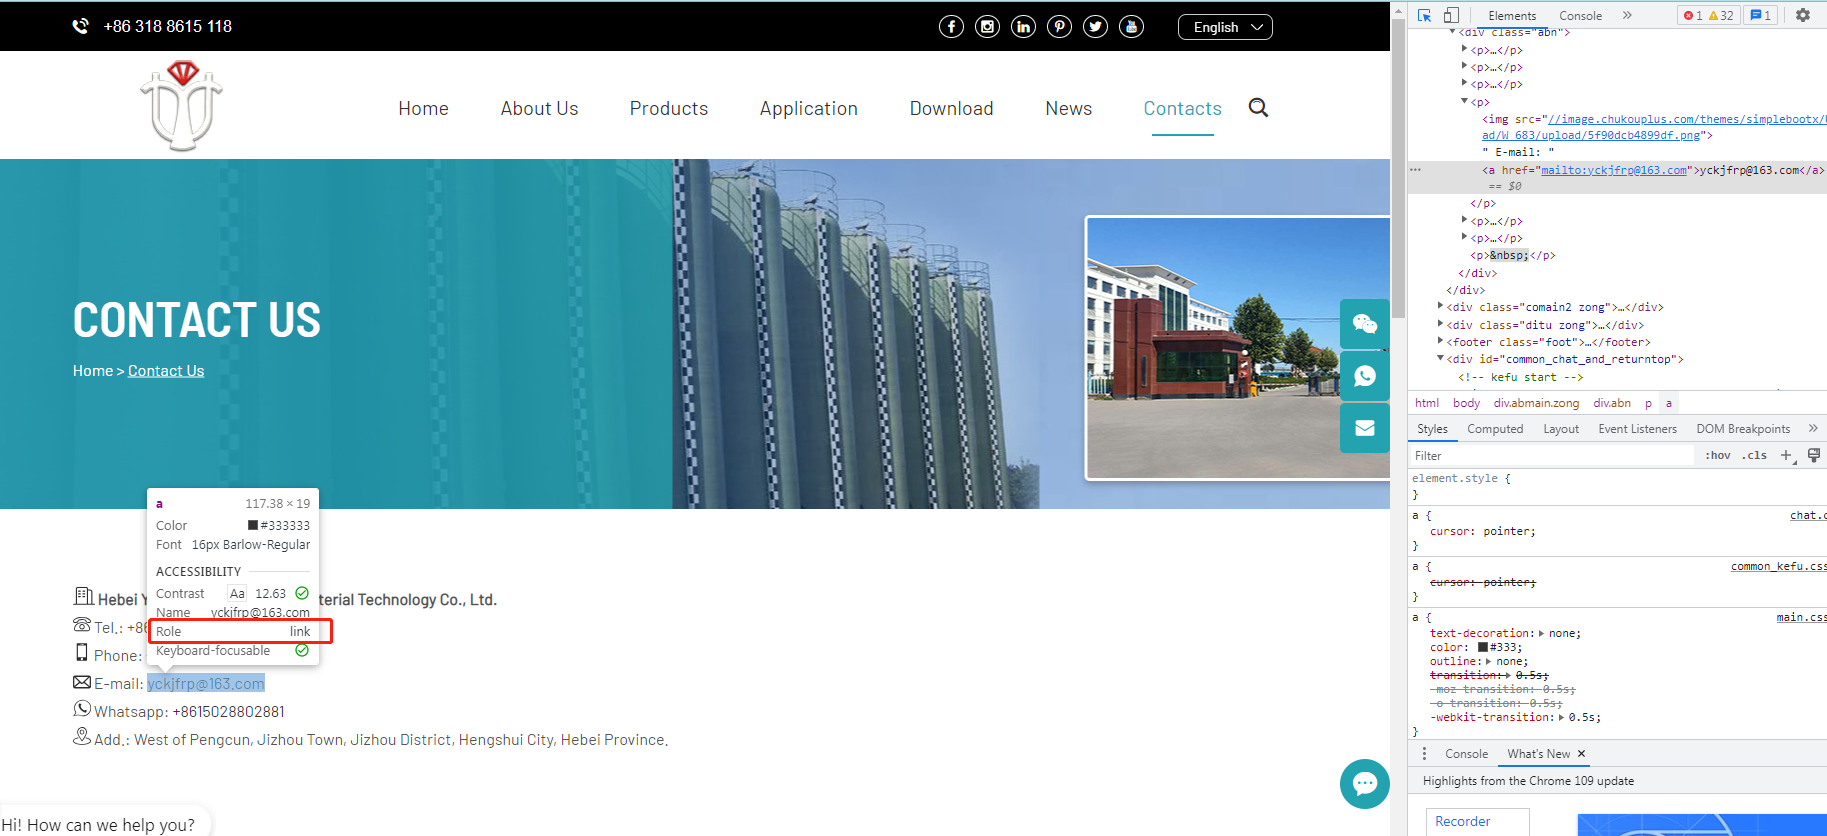This screenshot has height=836, width=1827.
Task: Open the live chat bubble icon
Action: (x=1364, y=784)
